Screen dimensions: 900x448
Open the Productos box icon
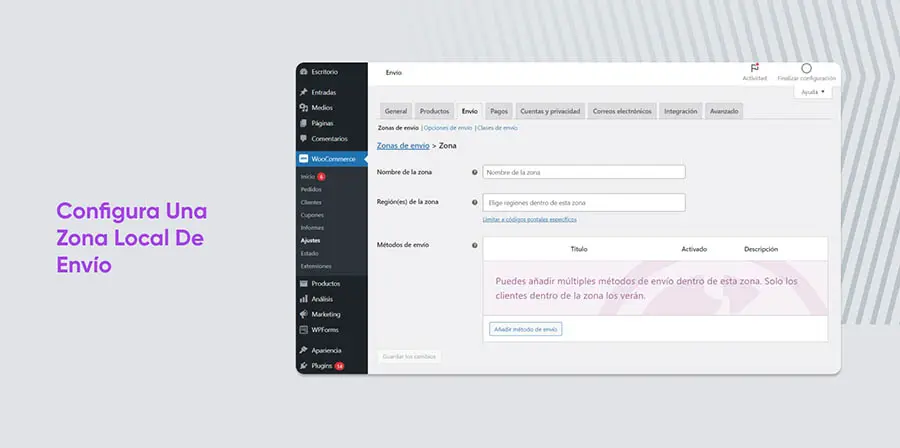304,283
